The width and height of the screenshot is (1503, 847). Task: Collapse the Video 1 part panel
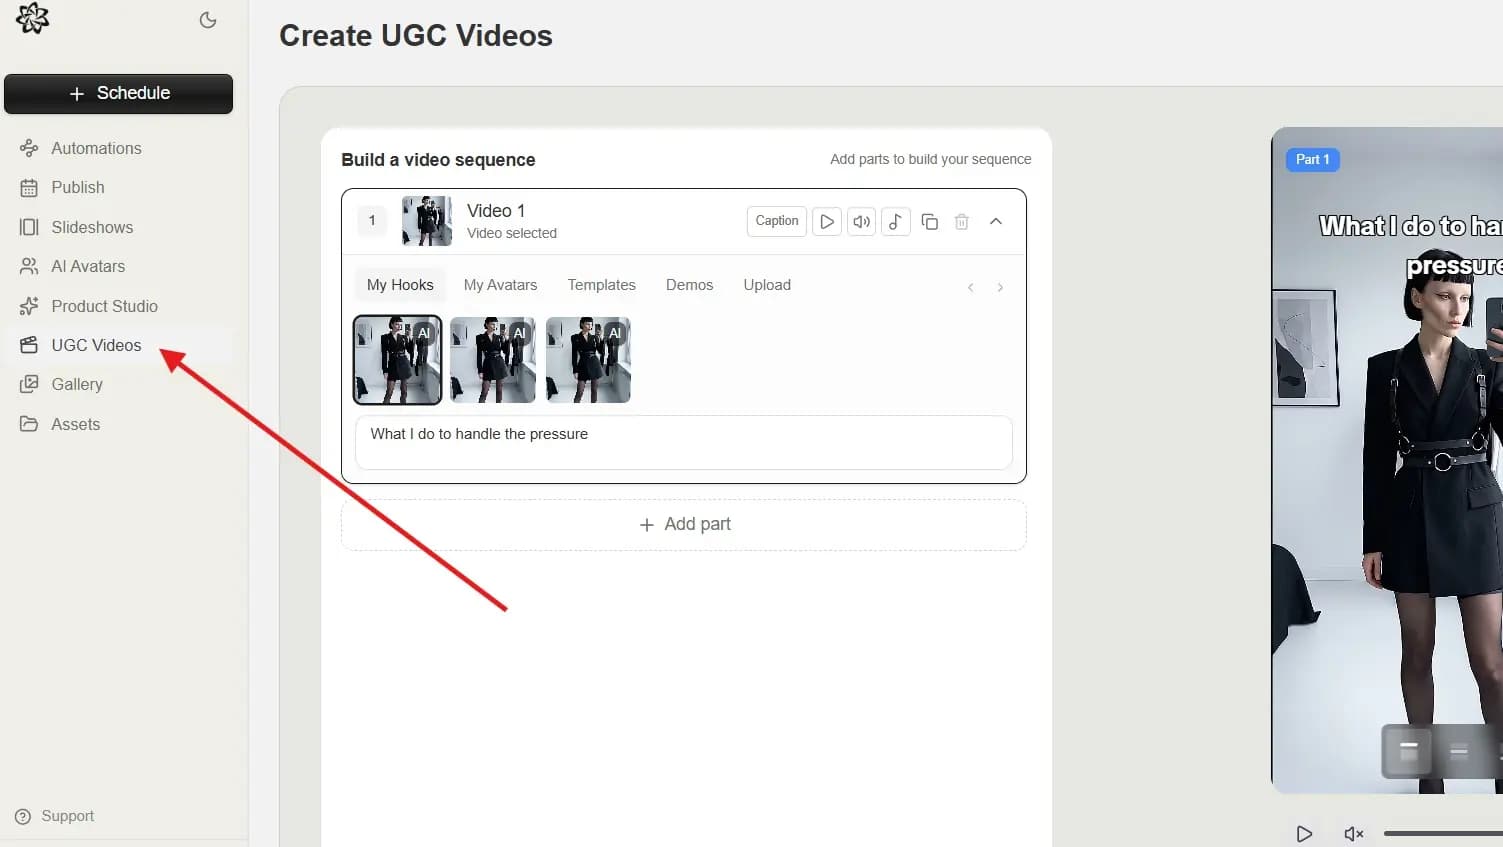coord(996,222)
